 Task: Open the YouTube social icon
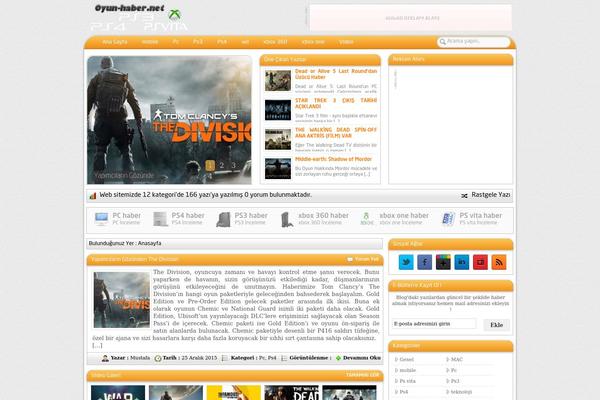(x=480, y=262)
